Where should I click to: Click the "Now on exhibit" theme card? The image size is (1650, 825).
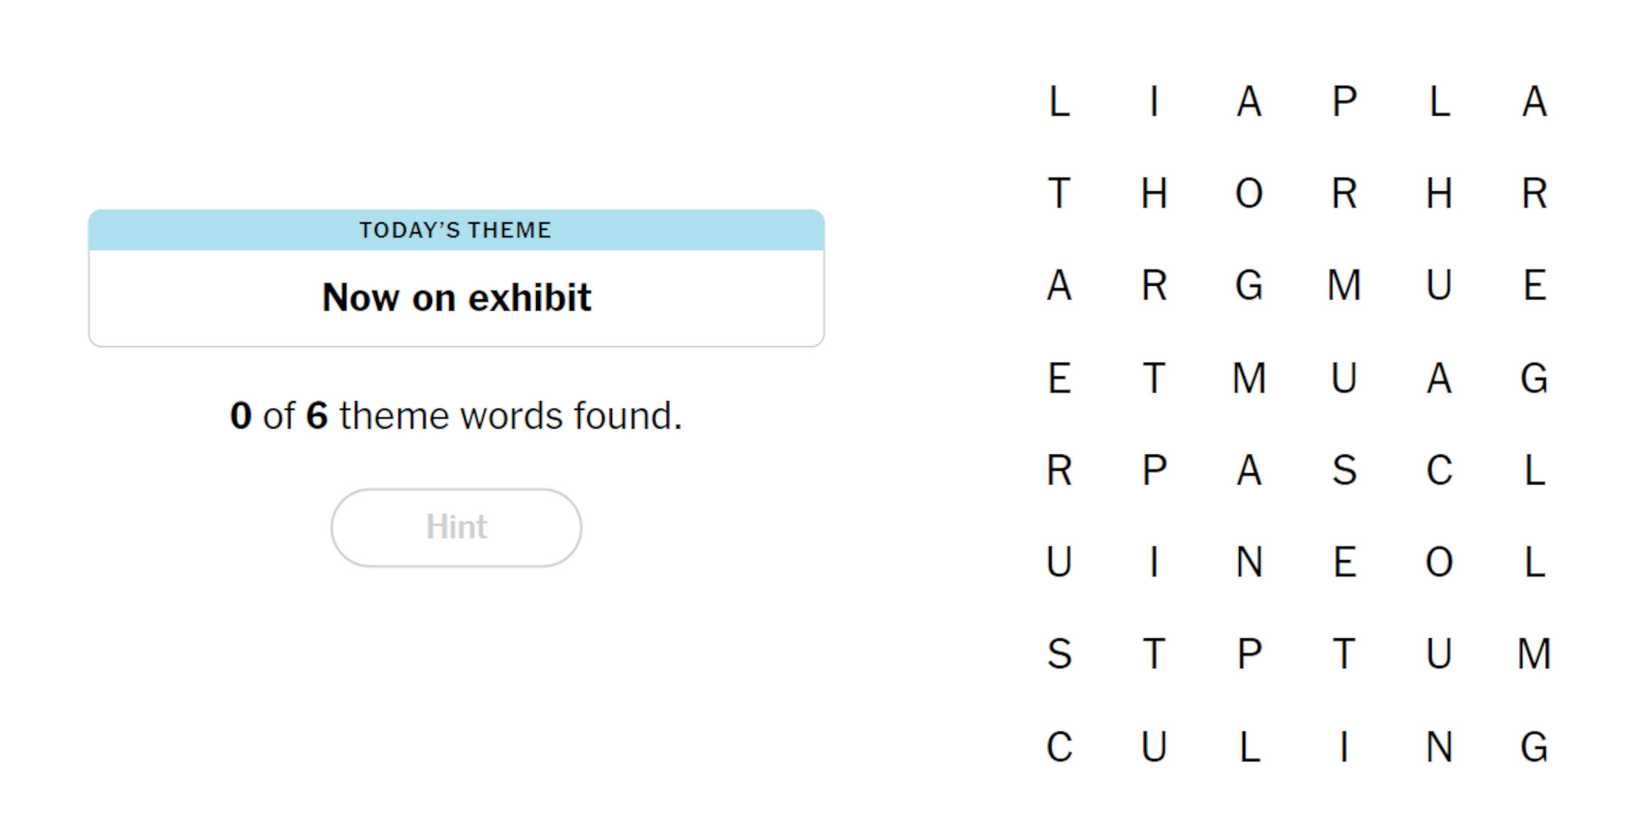[456, 279]
